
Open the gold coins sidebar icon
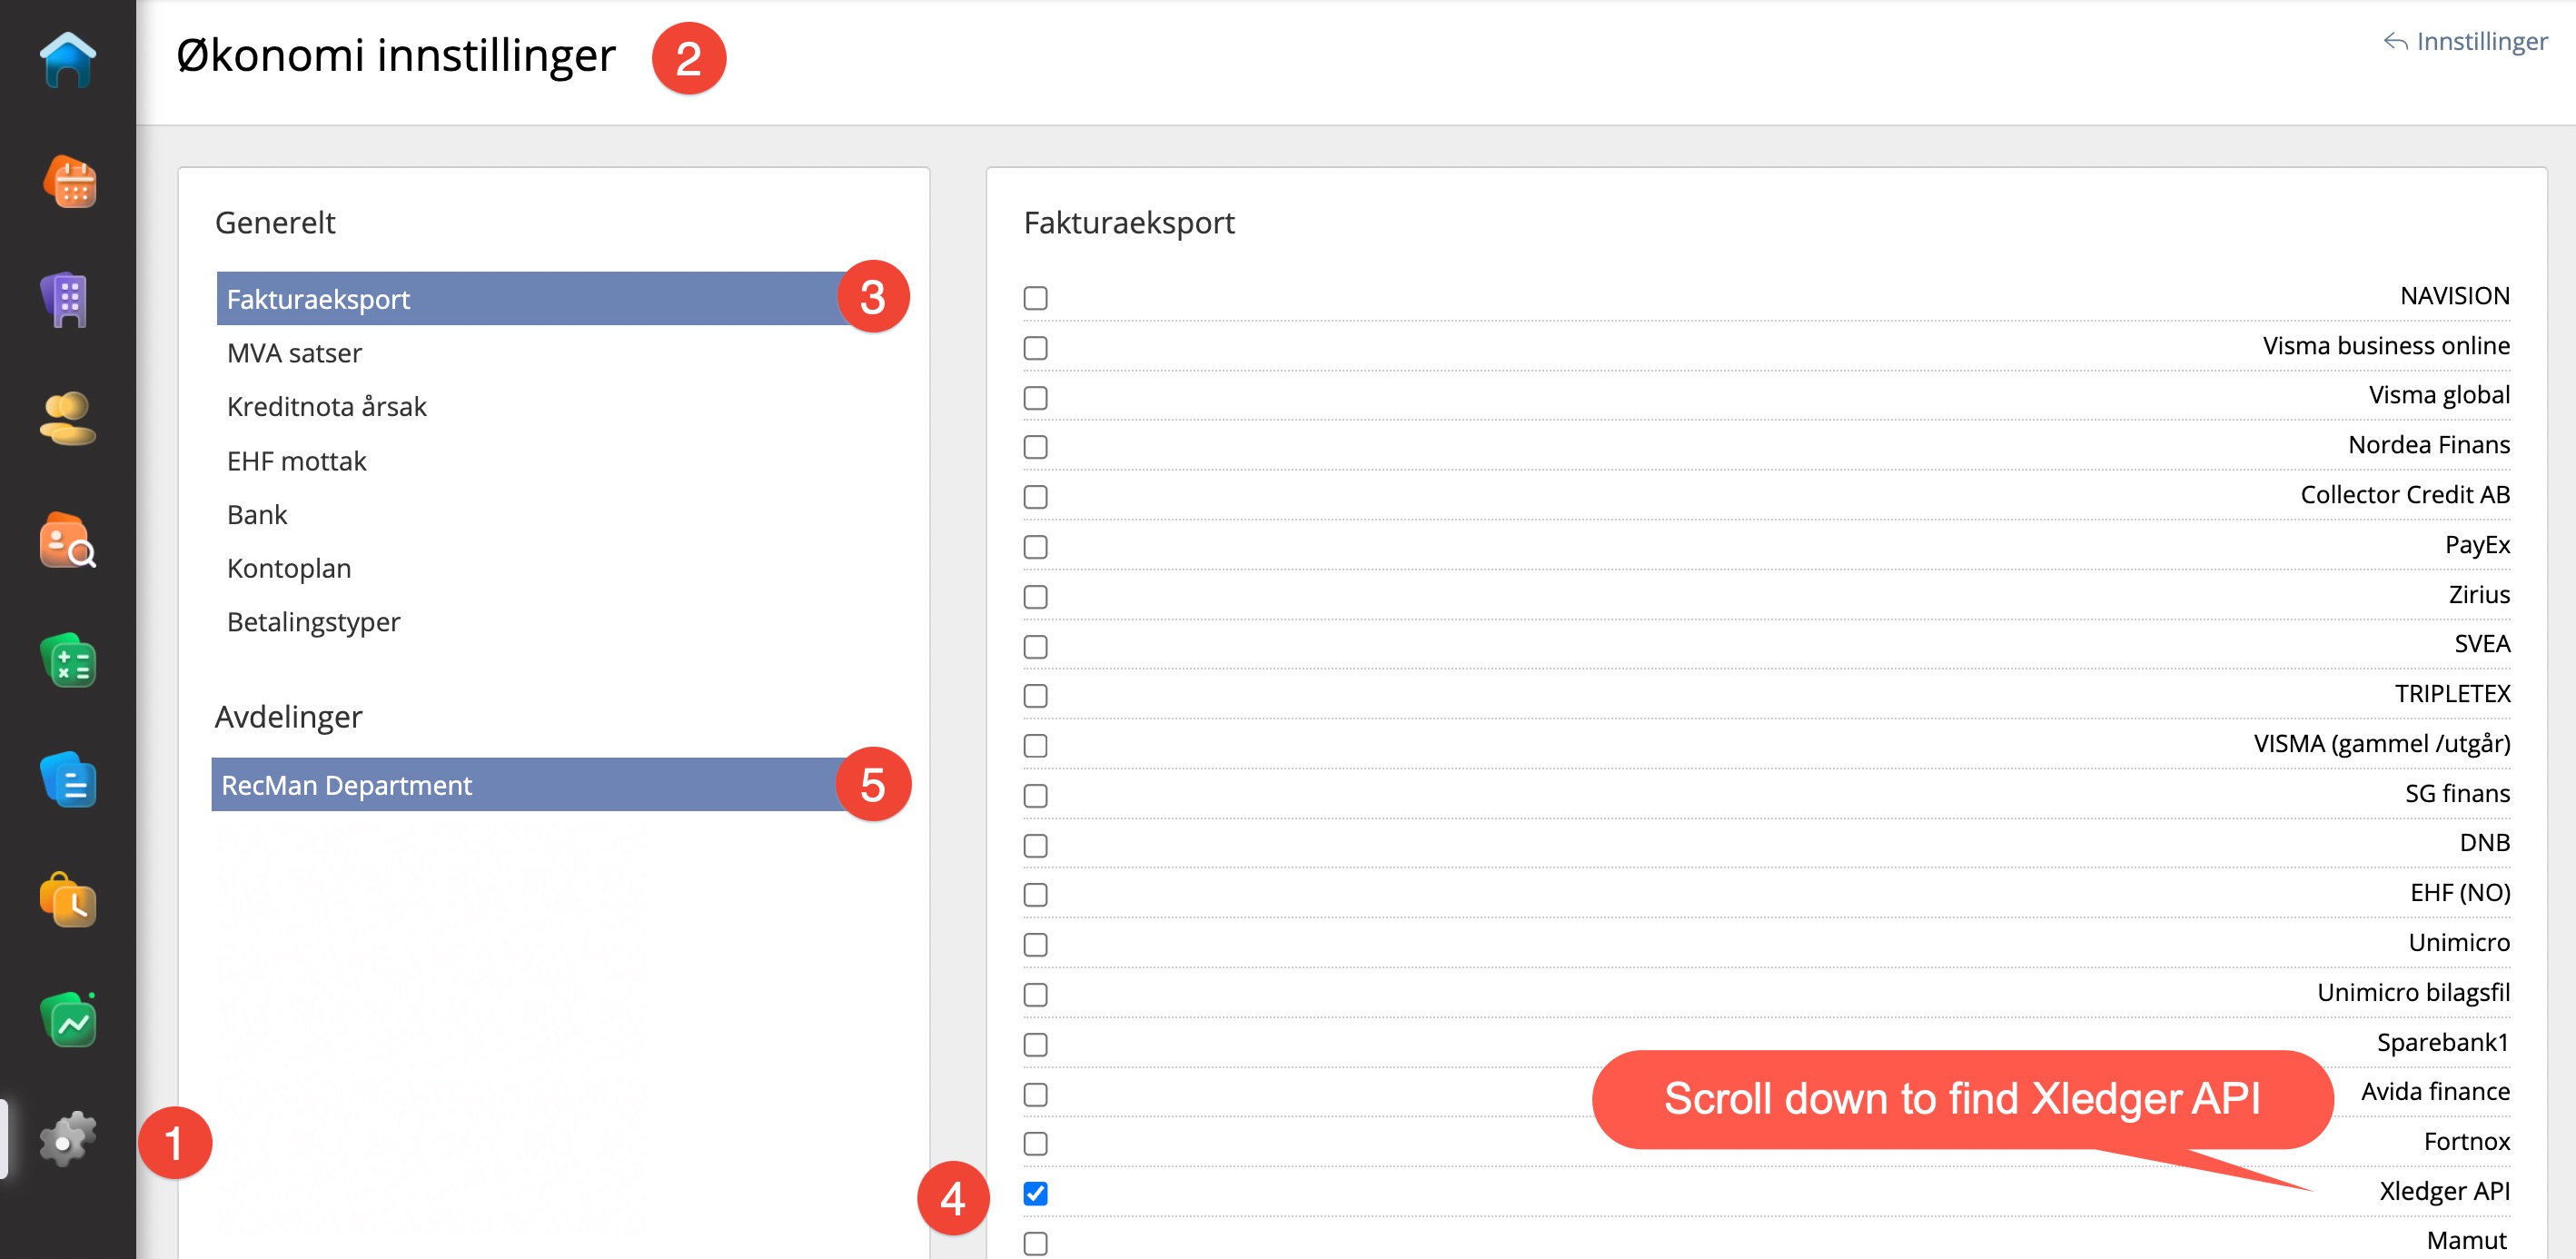coord(68,419)
